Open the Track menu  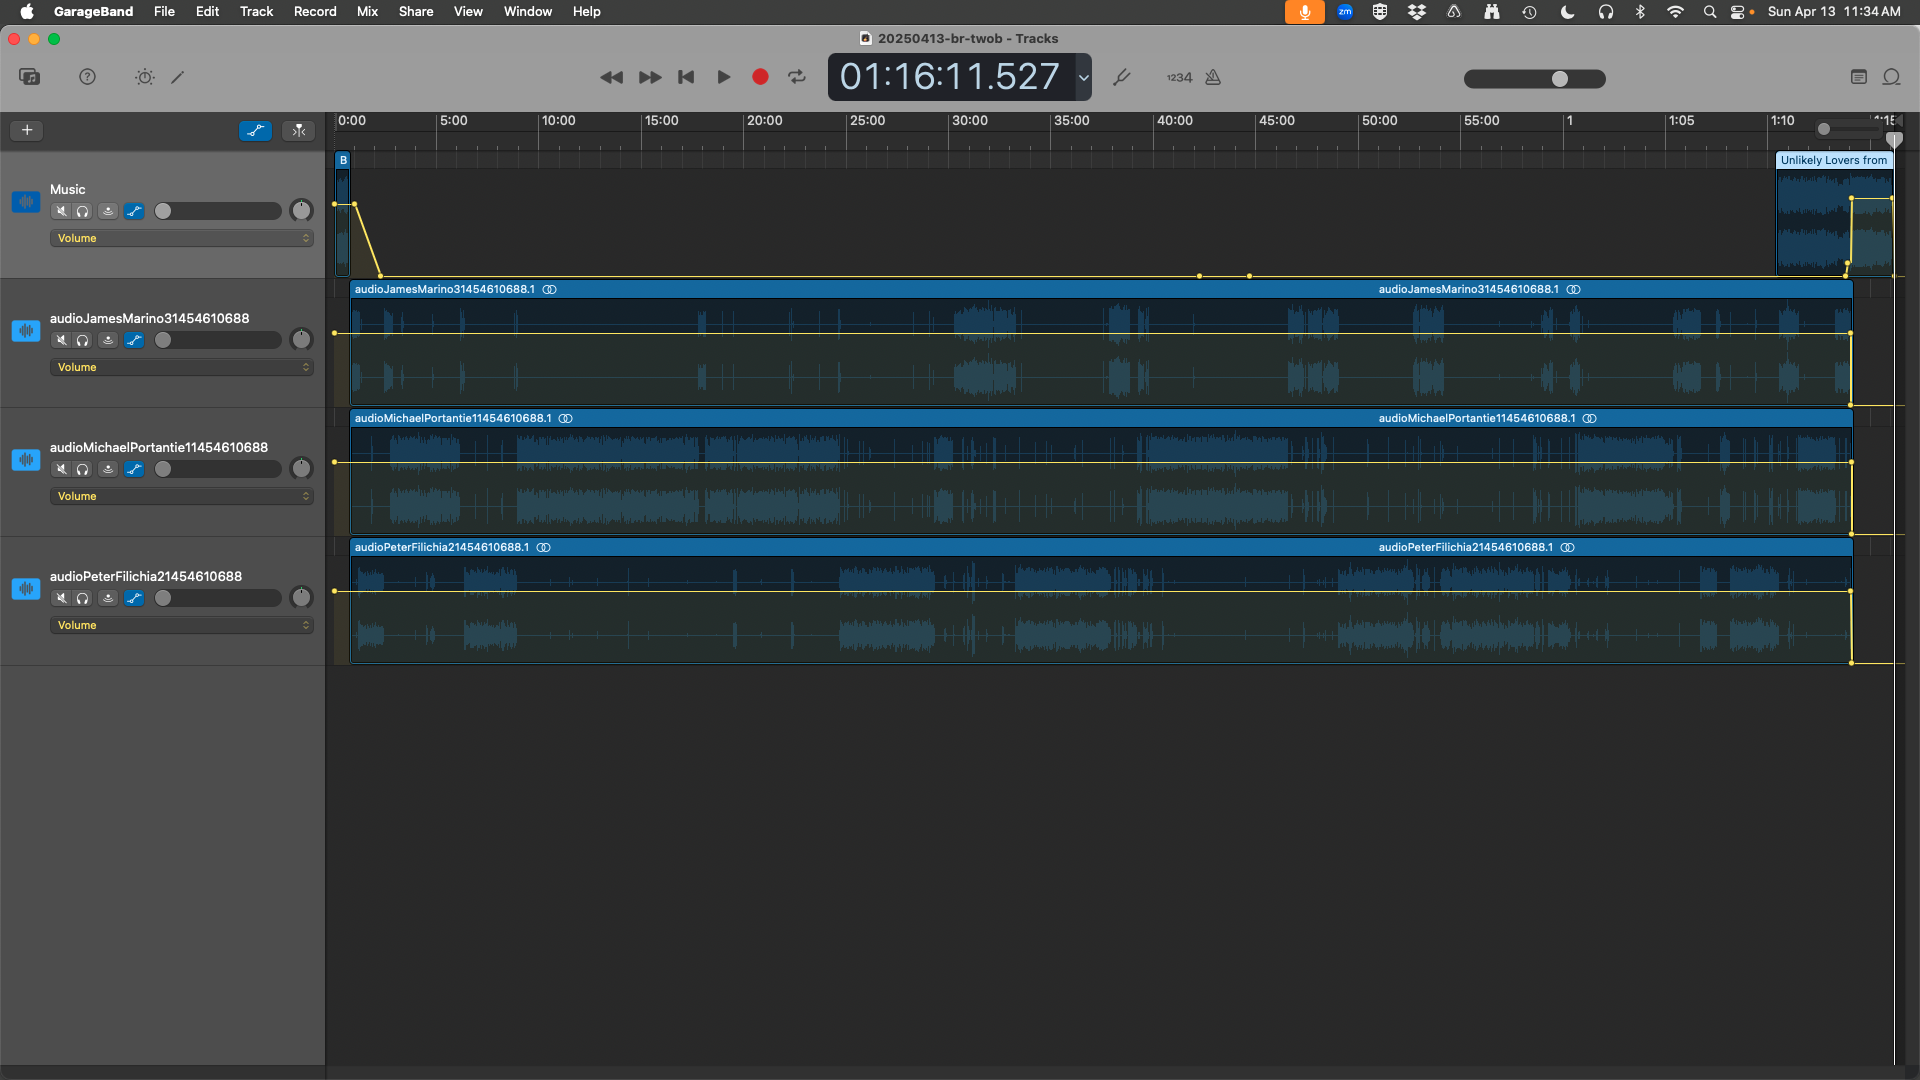256,11
